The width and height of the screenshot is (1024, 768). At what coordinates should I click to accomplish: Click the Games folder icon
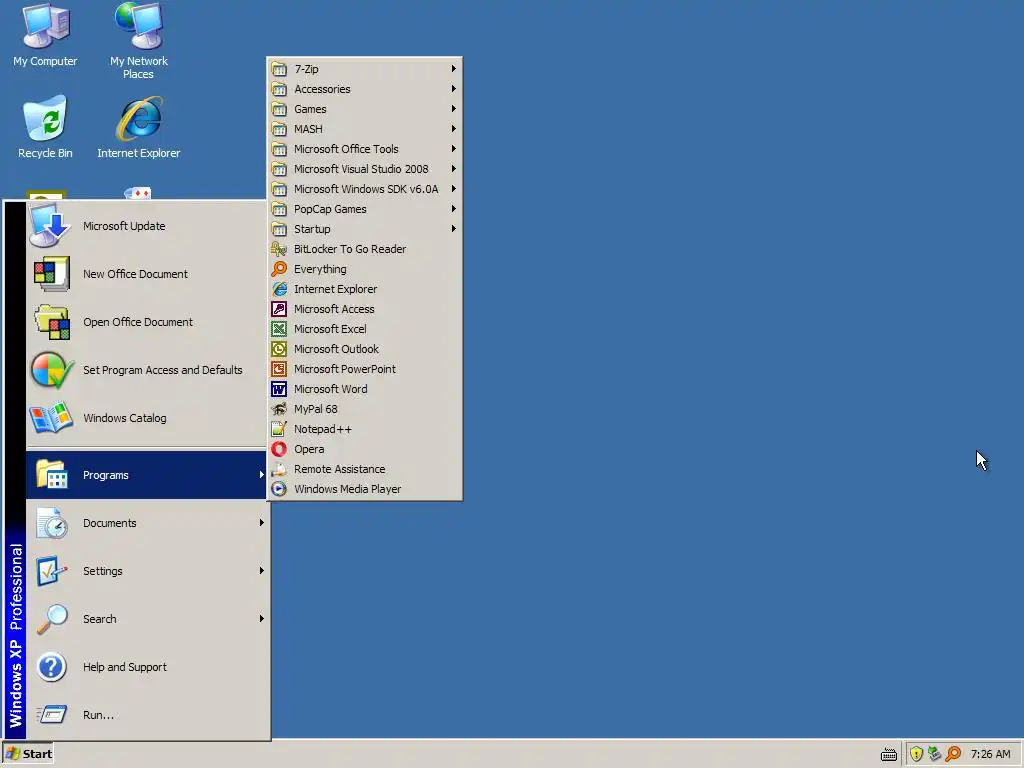(x=279, y=109)
